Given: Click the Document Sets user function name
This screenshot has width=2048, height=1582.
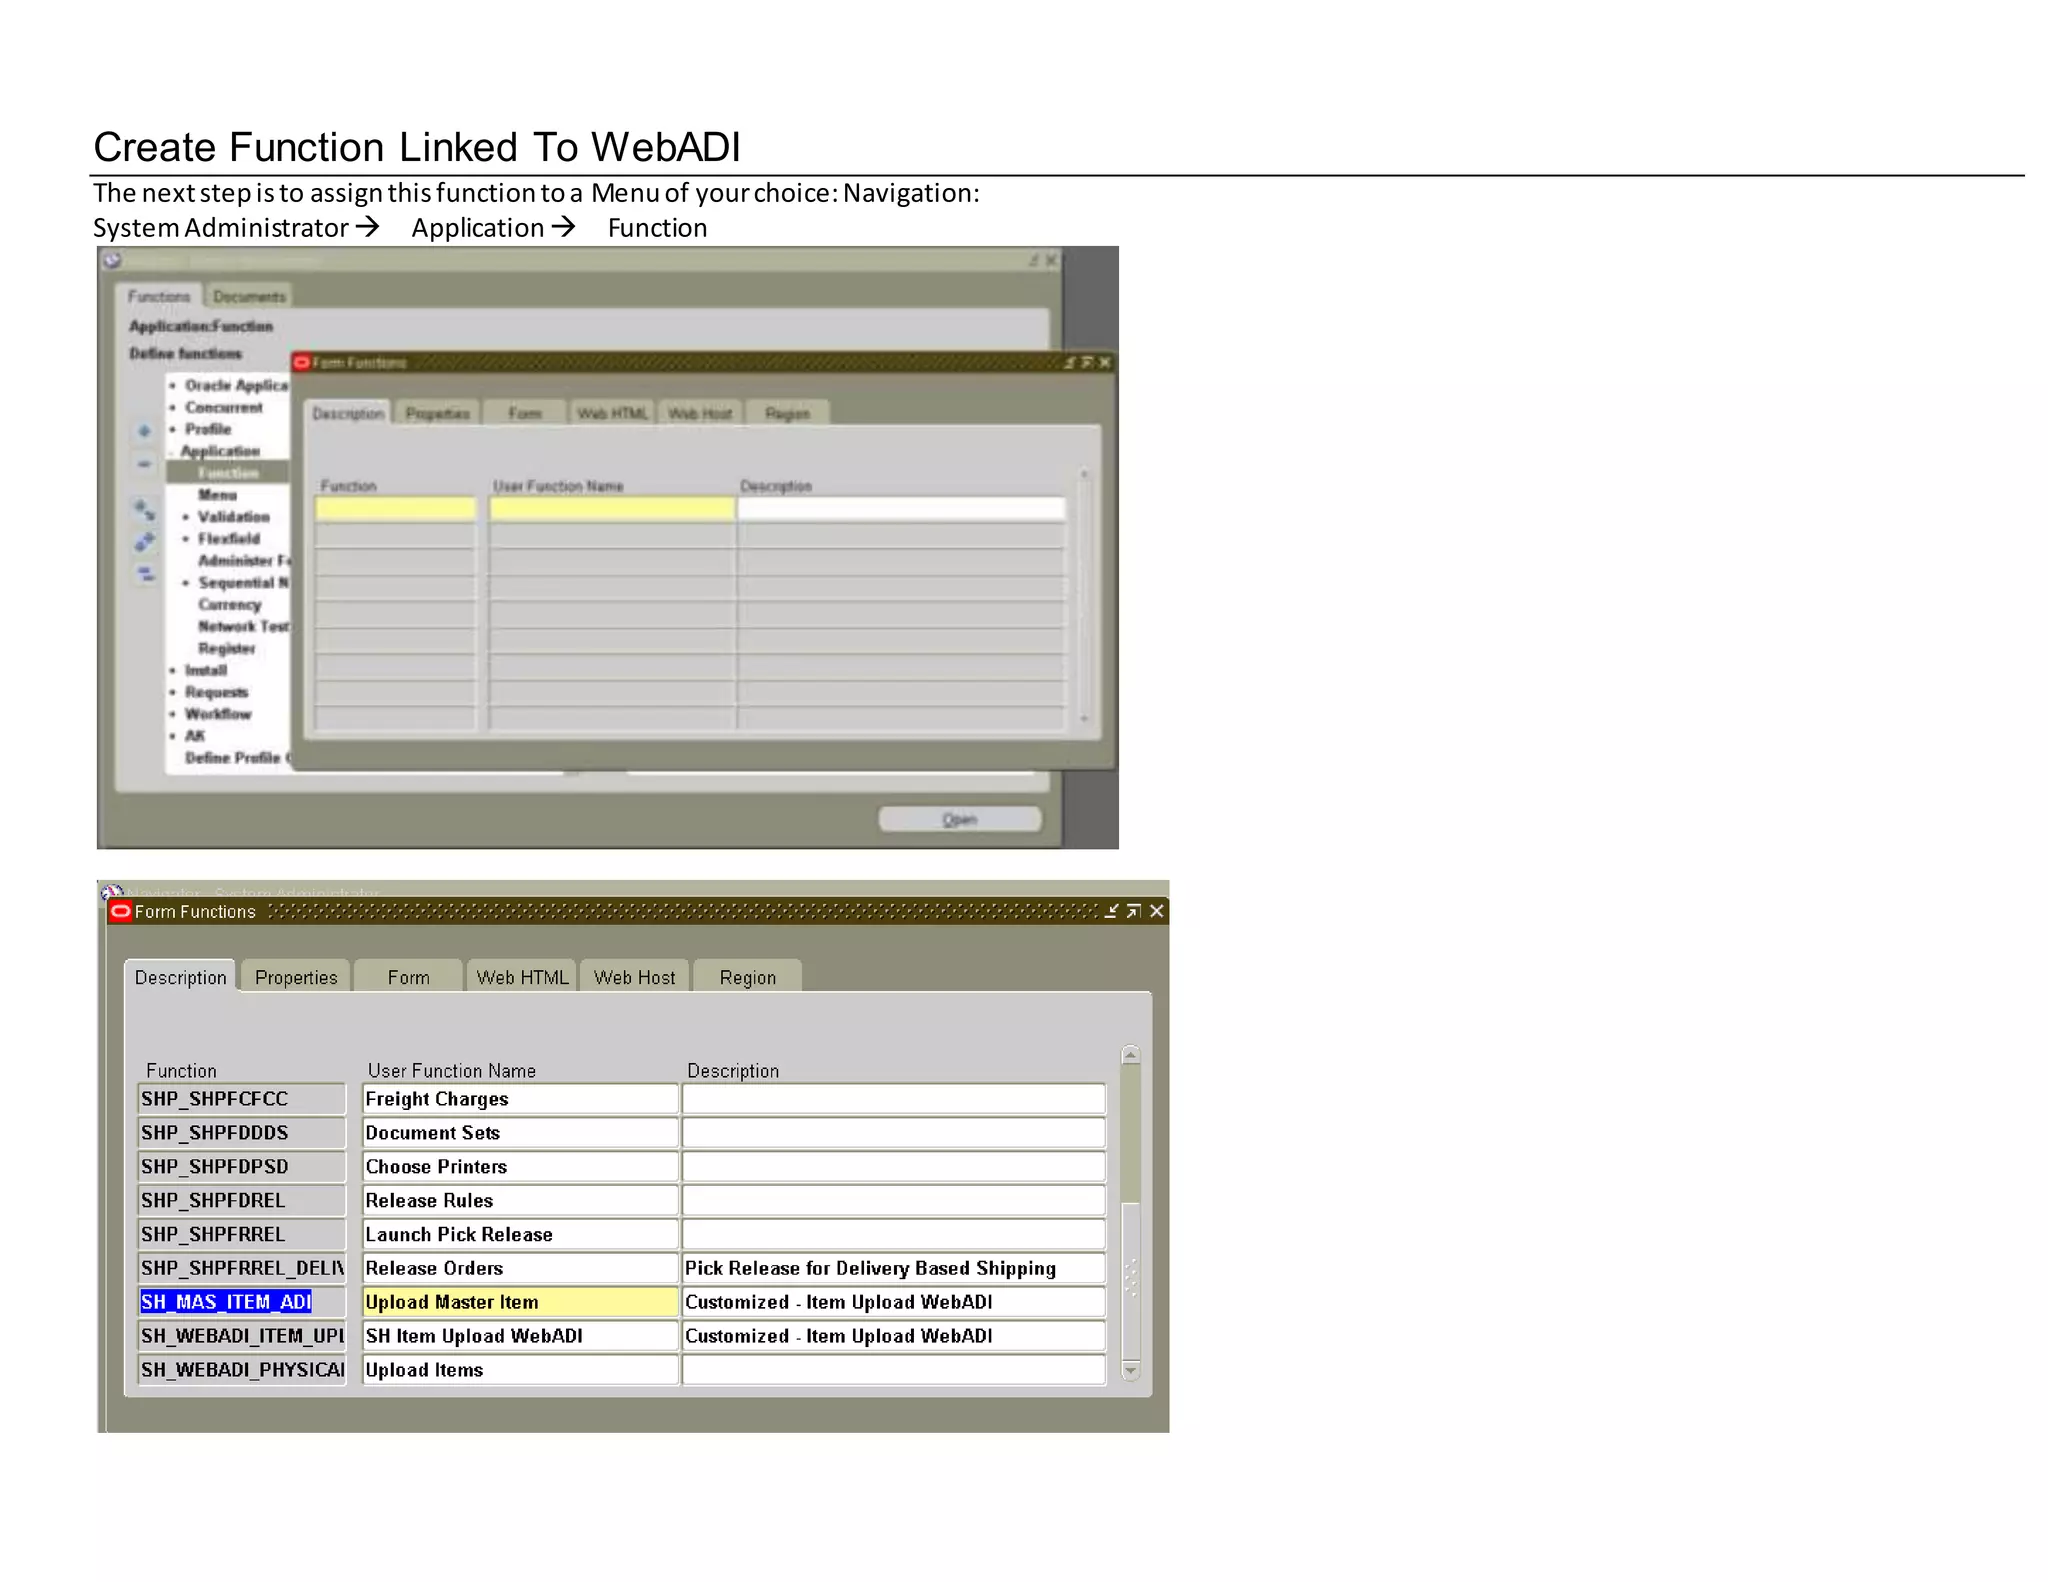Looking at the screenshot, I should (x=520, y=1133).
